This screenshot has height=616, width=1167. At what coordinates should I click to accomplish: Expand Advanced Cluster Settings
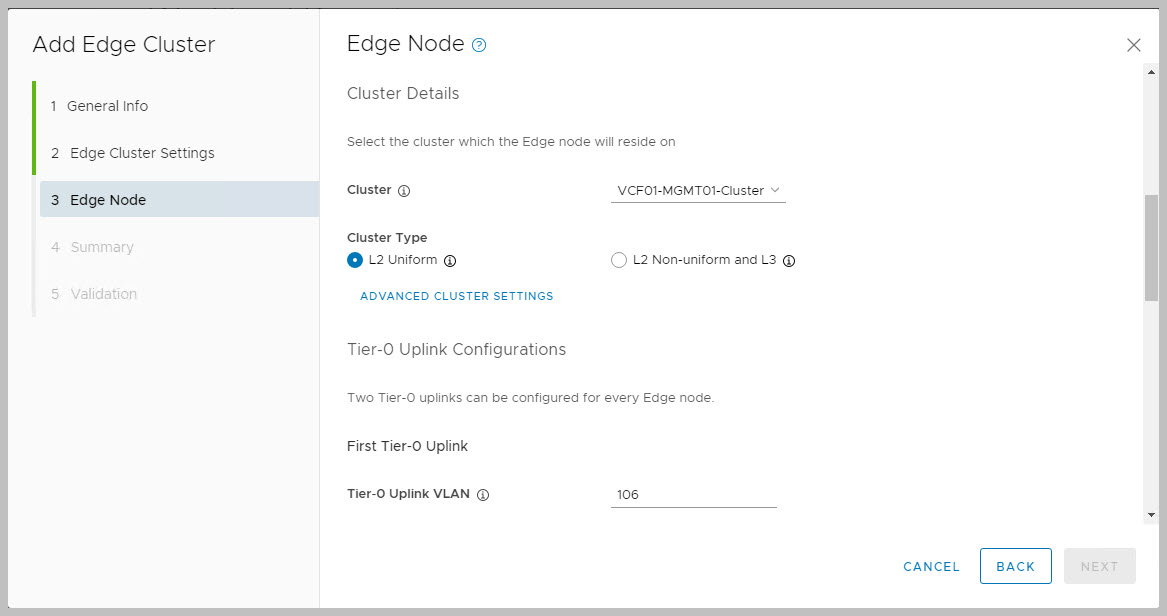pyautogui.click(x=457, y=296)
